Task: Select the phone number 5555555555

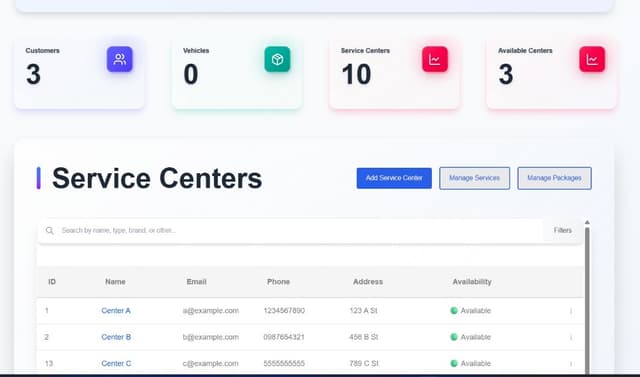Action: tap(284, 363)
